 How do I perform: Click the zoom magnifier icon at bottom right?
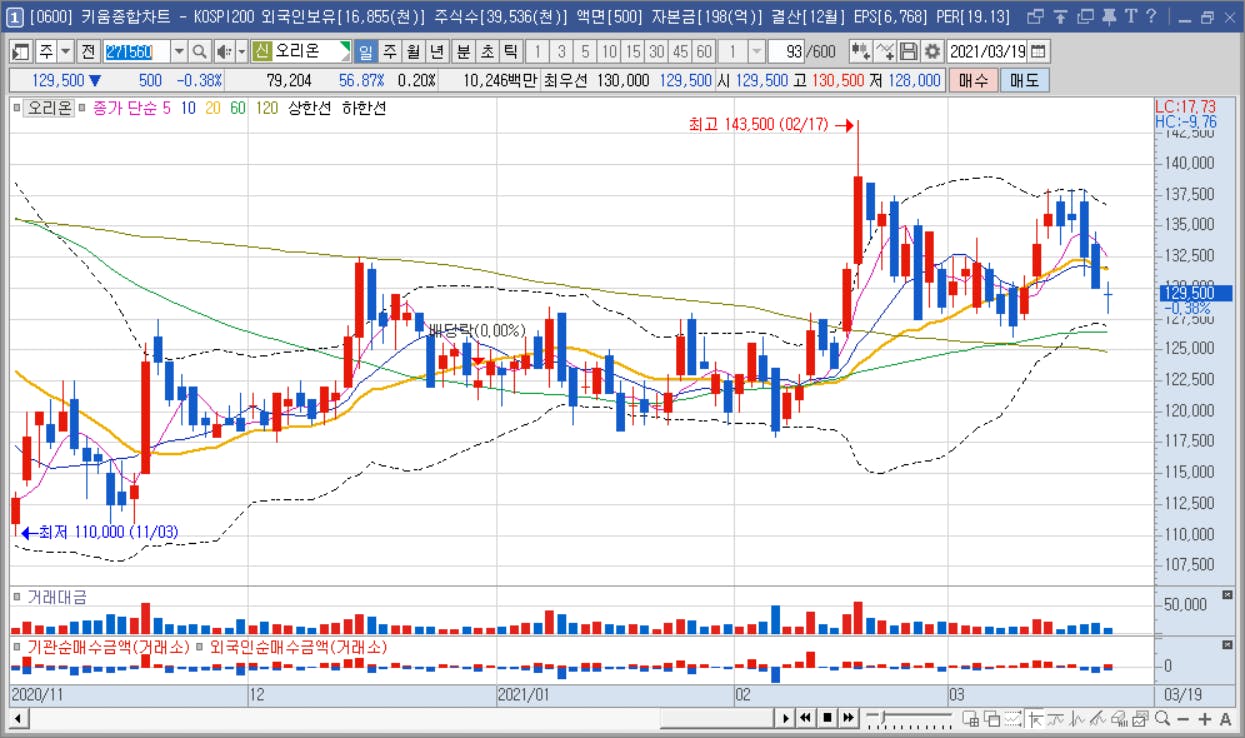tap(1162, 718)
